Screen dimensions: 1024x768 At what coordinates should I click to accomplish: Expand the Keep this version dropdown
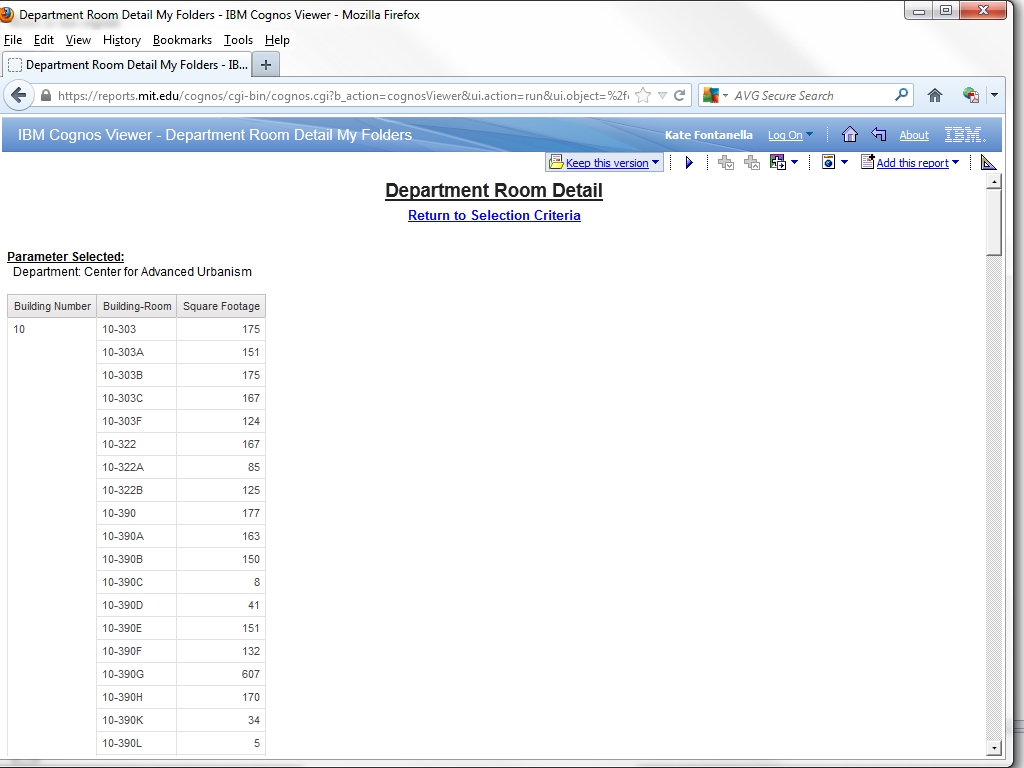[x=656, y=163]
